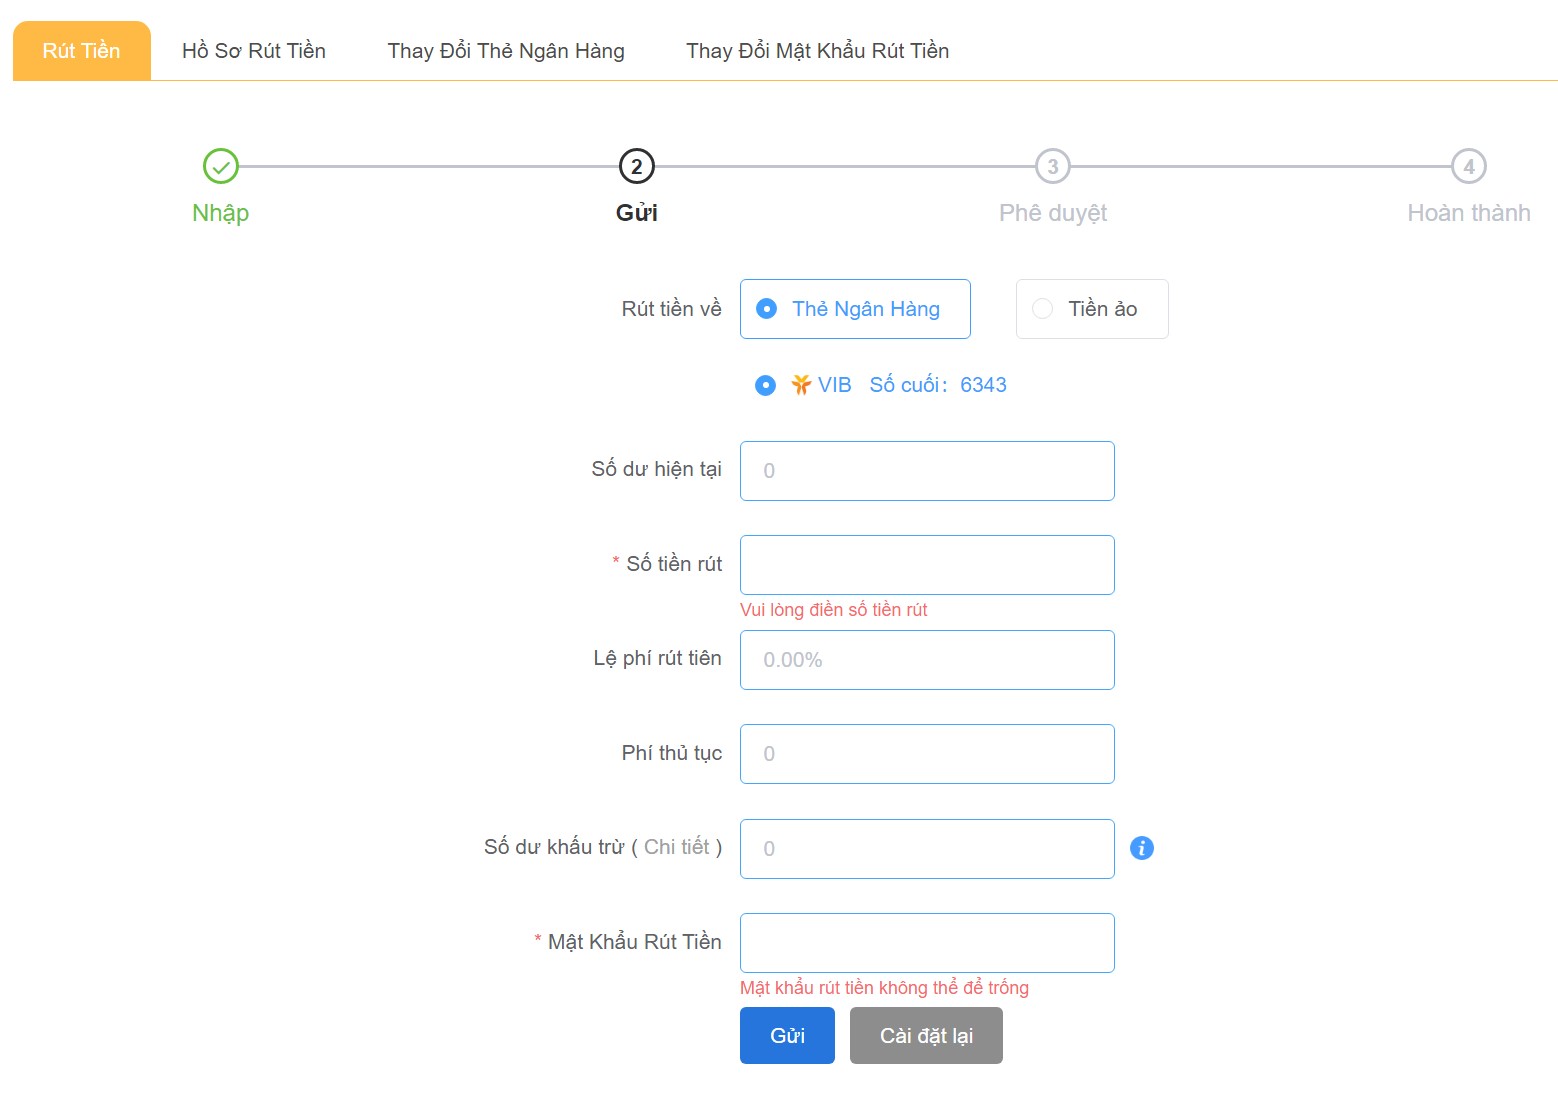Focus the Số tiền rút input
This screenshot has height=1108, width=1558.
(927, 565)
